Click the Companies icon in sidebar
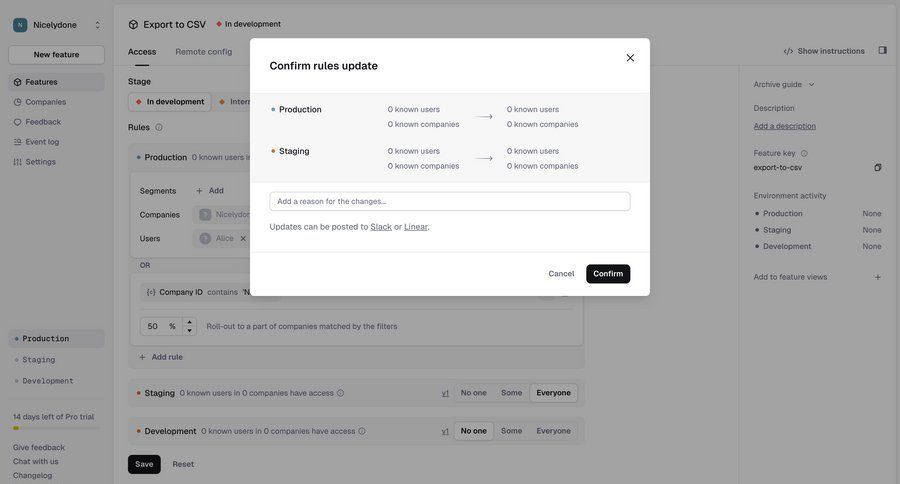The image size is (900, 484). tap(17, 102)
